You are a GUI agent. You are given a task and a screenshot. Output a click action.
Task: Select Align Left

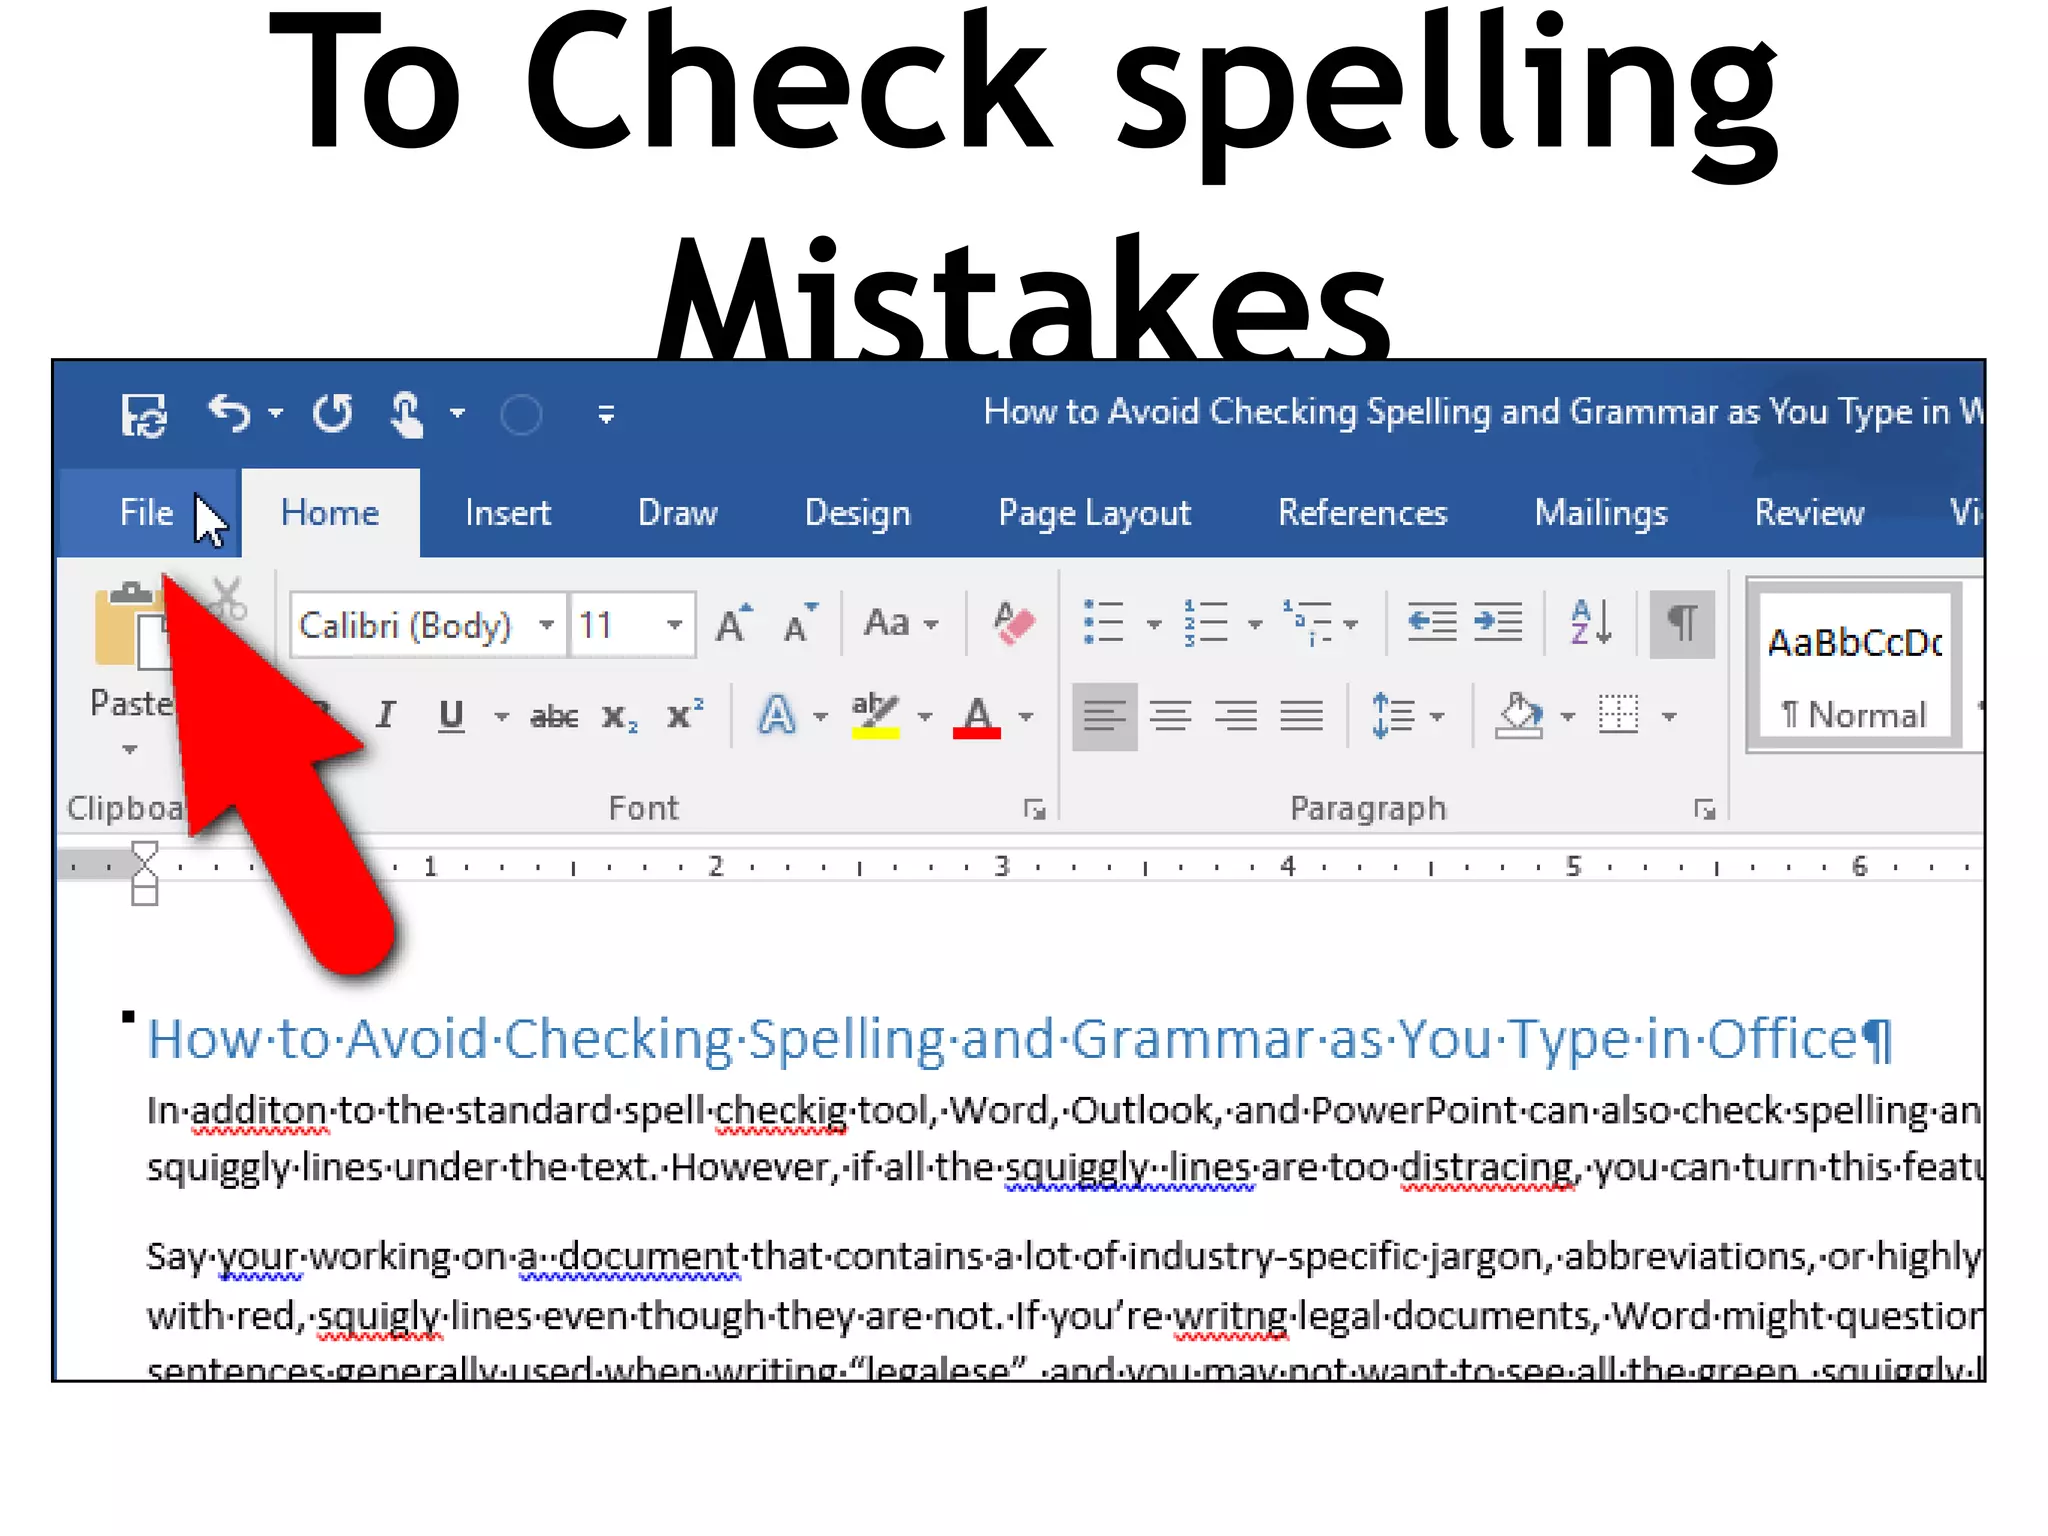click(x=1104, y=716)
